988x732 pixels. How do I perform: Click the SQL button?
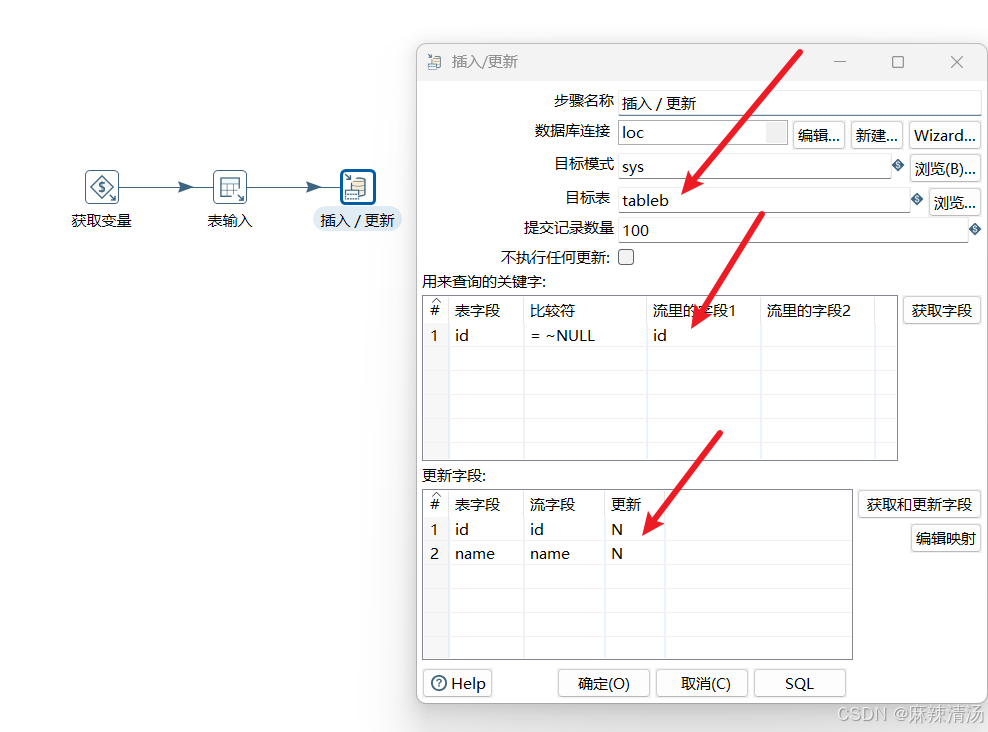(799, 683)
